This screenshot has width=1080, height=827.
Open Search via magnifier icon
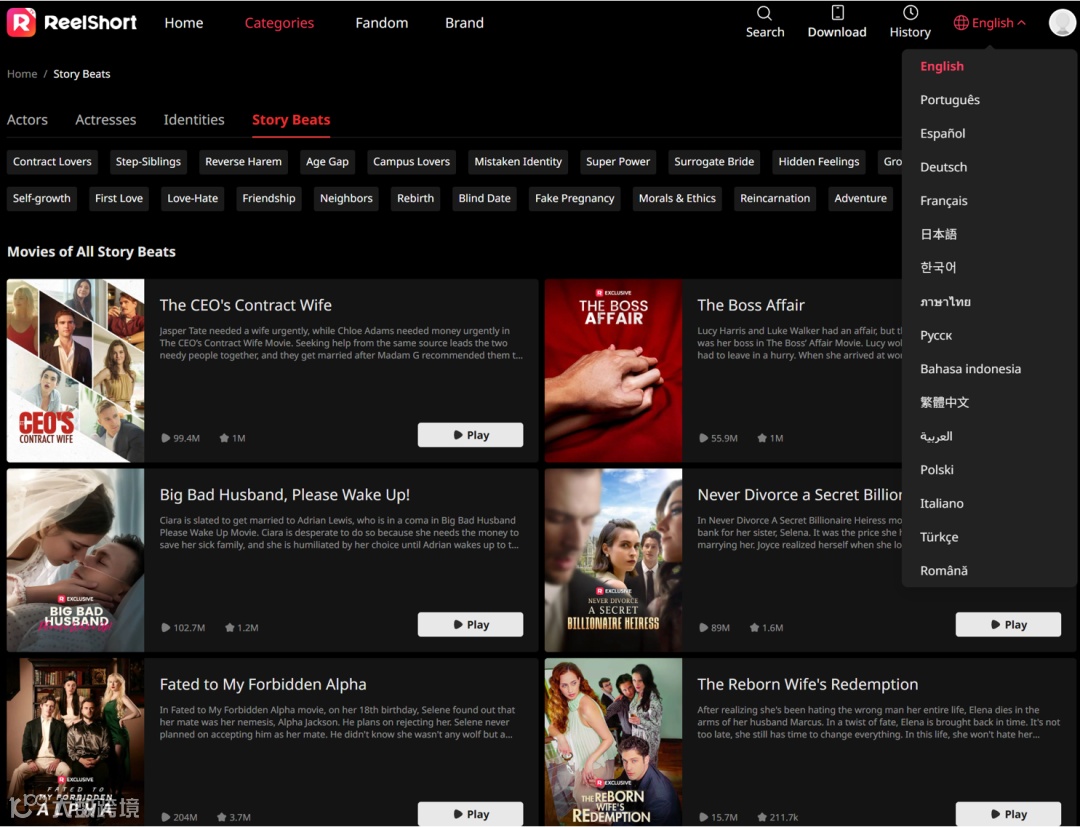tap(765, 13)
